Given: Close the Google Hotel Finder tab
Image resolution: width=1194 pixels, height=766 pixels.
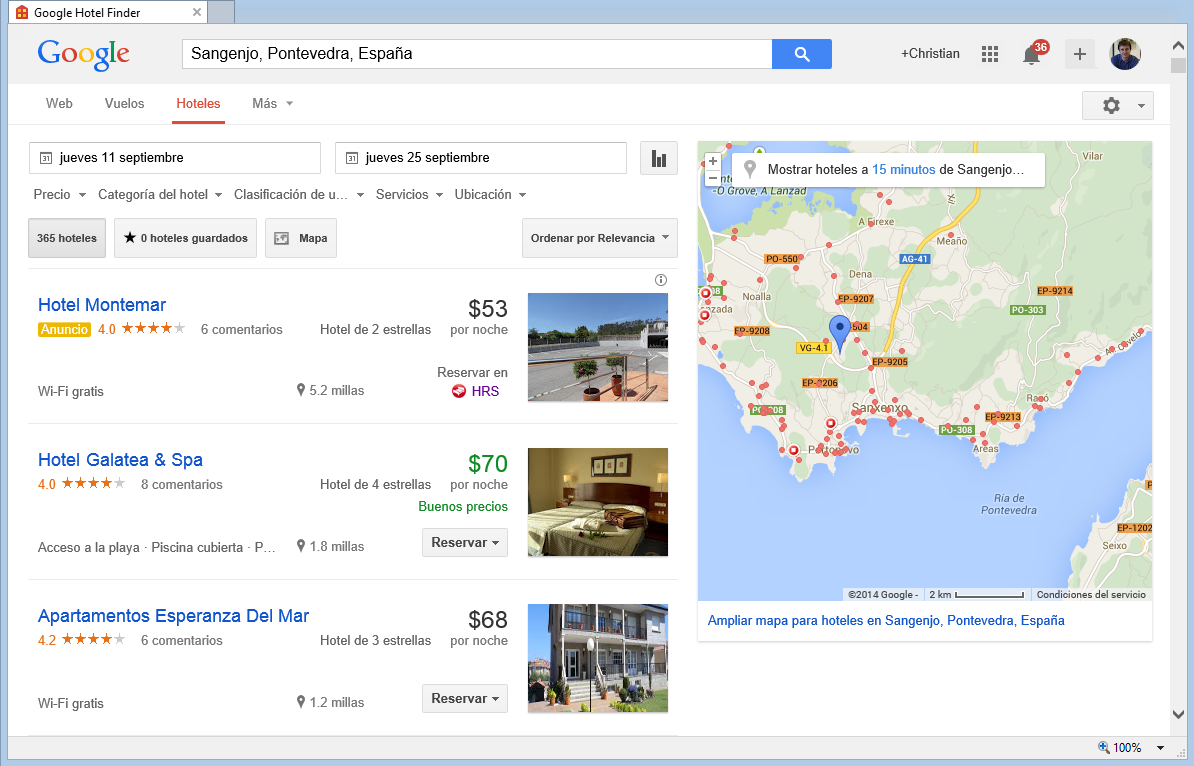Looking at the screenshot, I should click(x=196, y=12).
